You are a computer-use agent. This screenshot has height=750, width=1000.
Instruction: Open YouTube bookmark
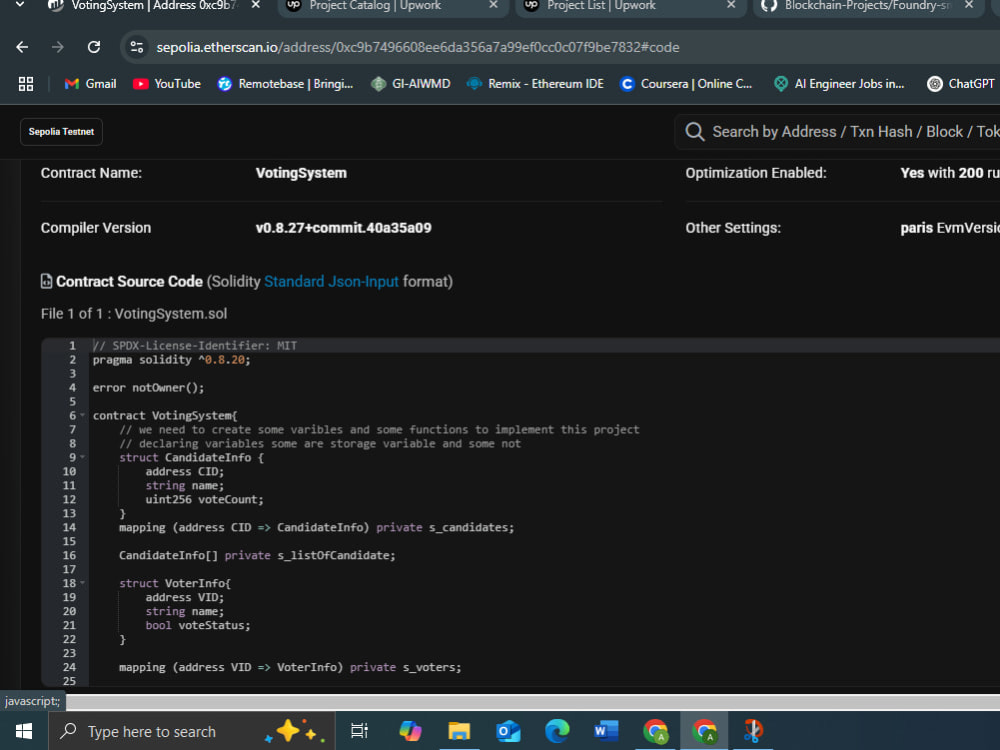[166, 84]
